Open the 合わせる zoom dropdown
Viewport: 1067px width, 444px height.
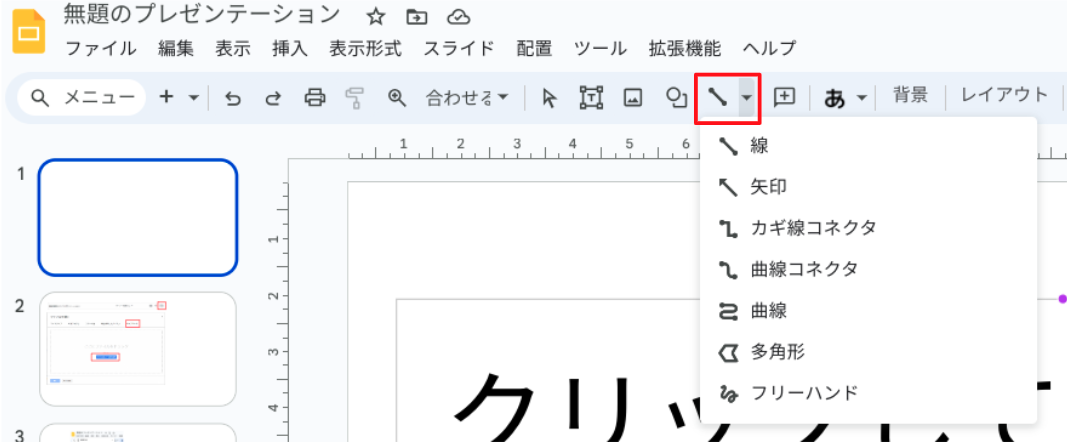(467, 98)
